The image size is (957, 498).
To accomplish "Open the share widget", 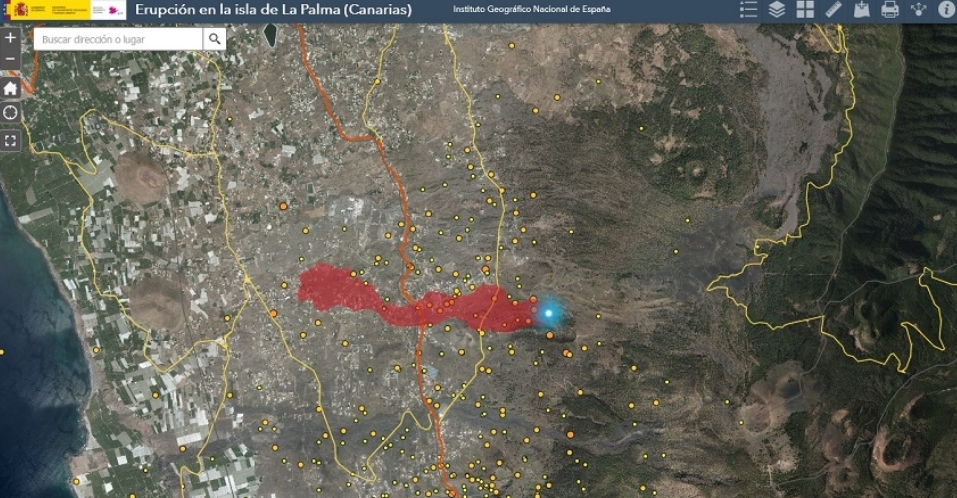I will [918, 9].
